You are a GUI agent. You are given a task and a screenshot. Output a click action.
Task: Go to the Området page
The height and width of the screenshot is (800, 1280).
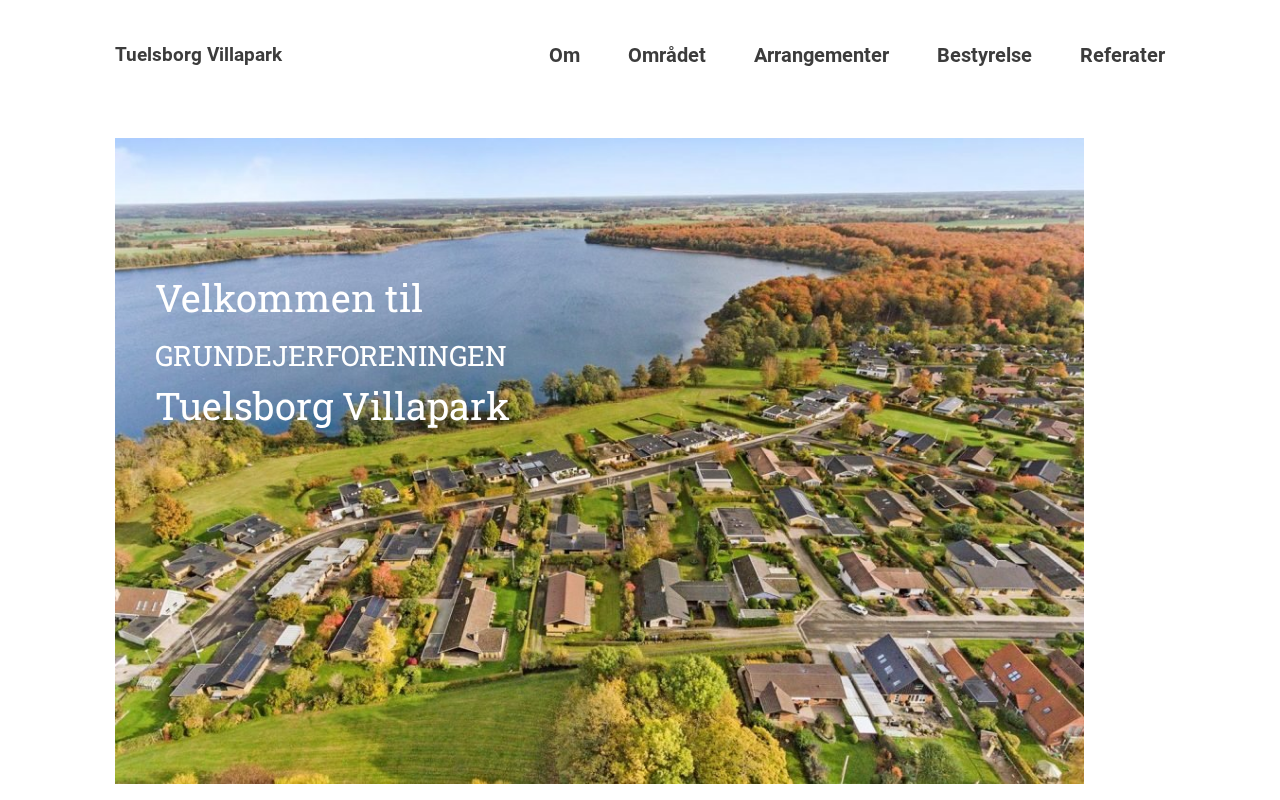[x=667, y=55]
